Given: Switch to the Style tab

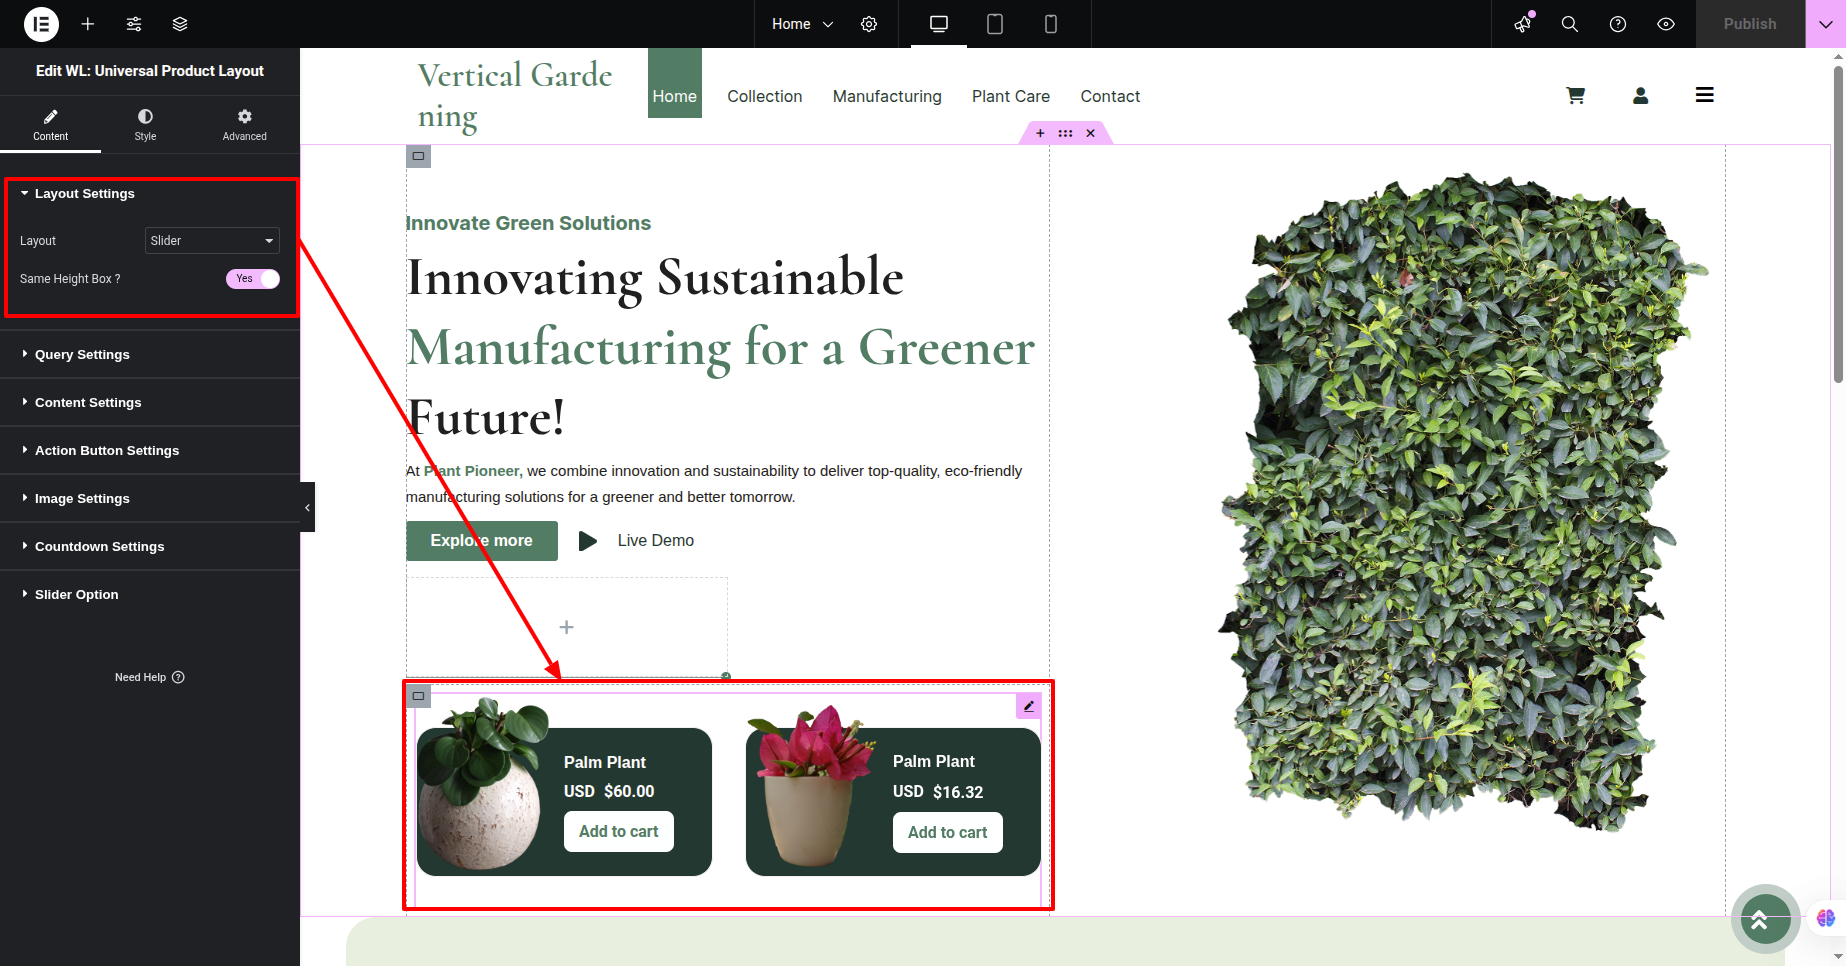Looking at the screenshot, I should pyautogui.click(x=145, y=125).
